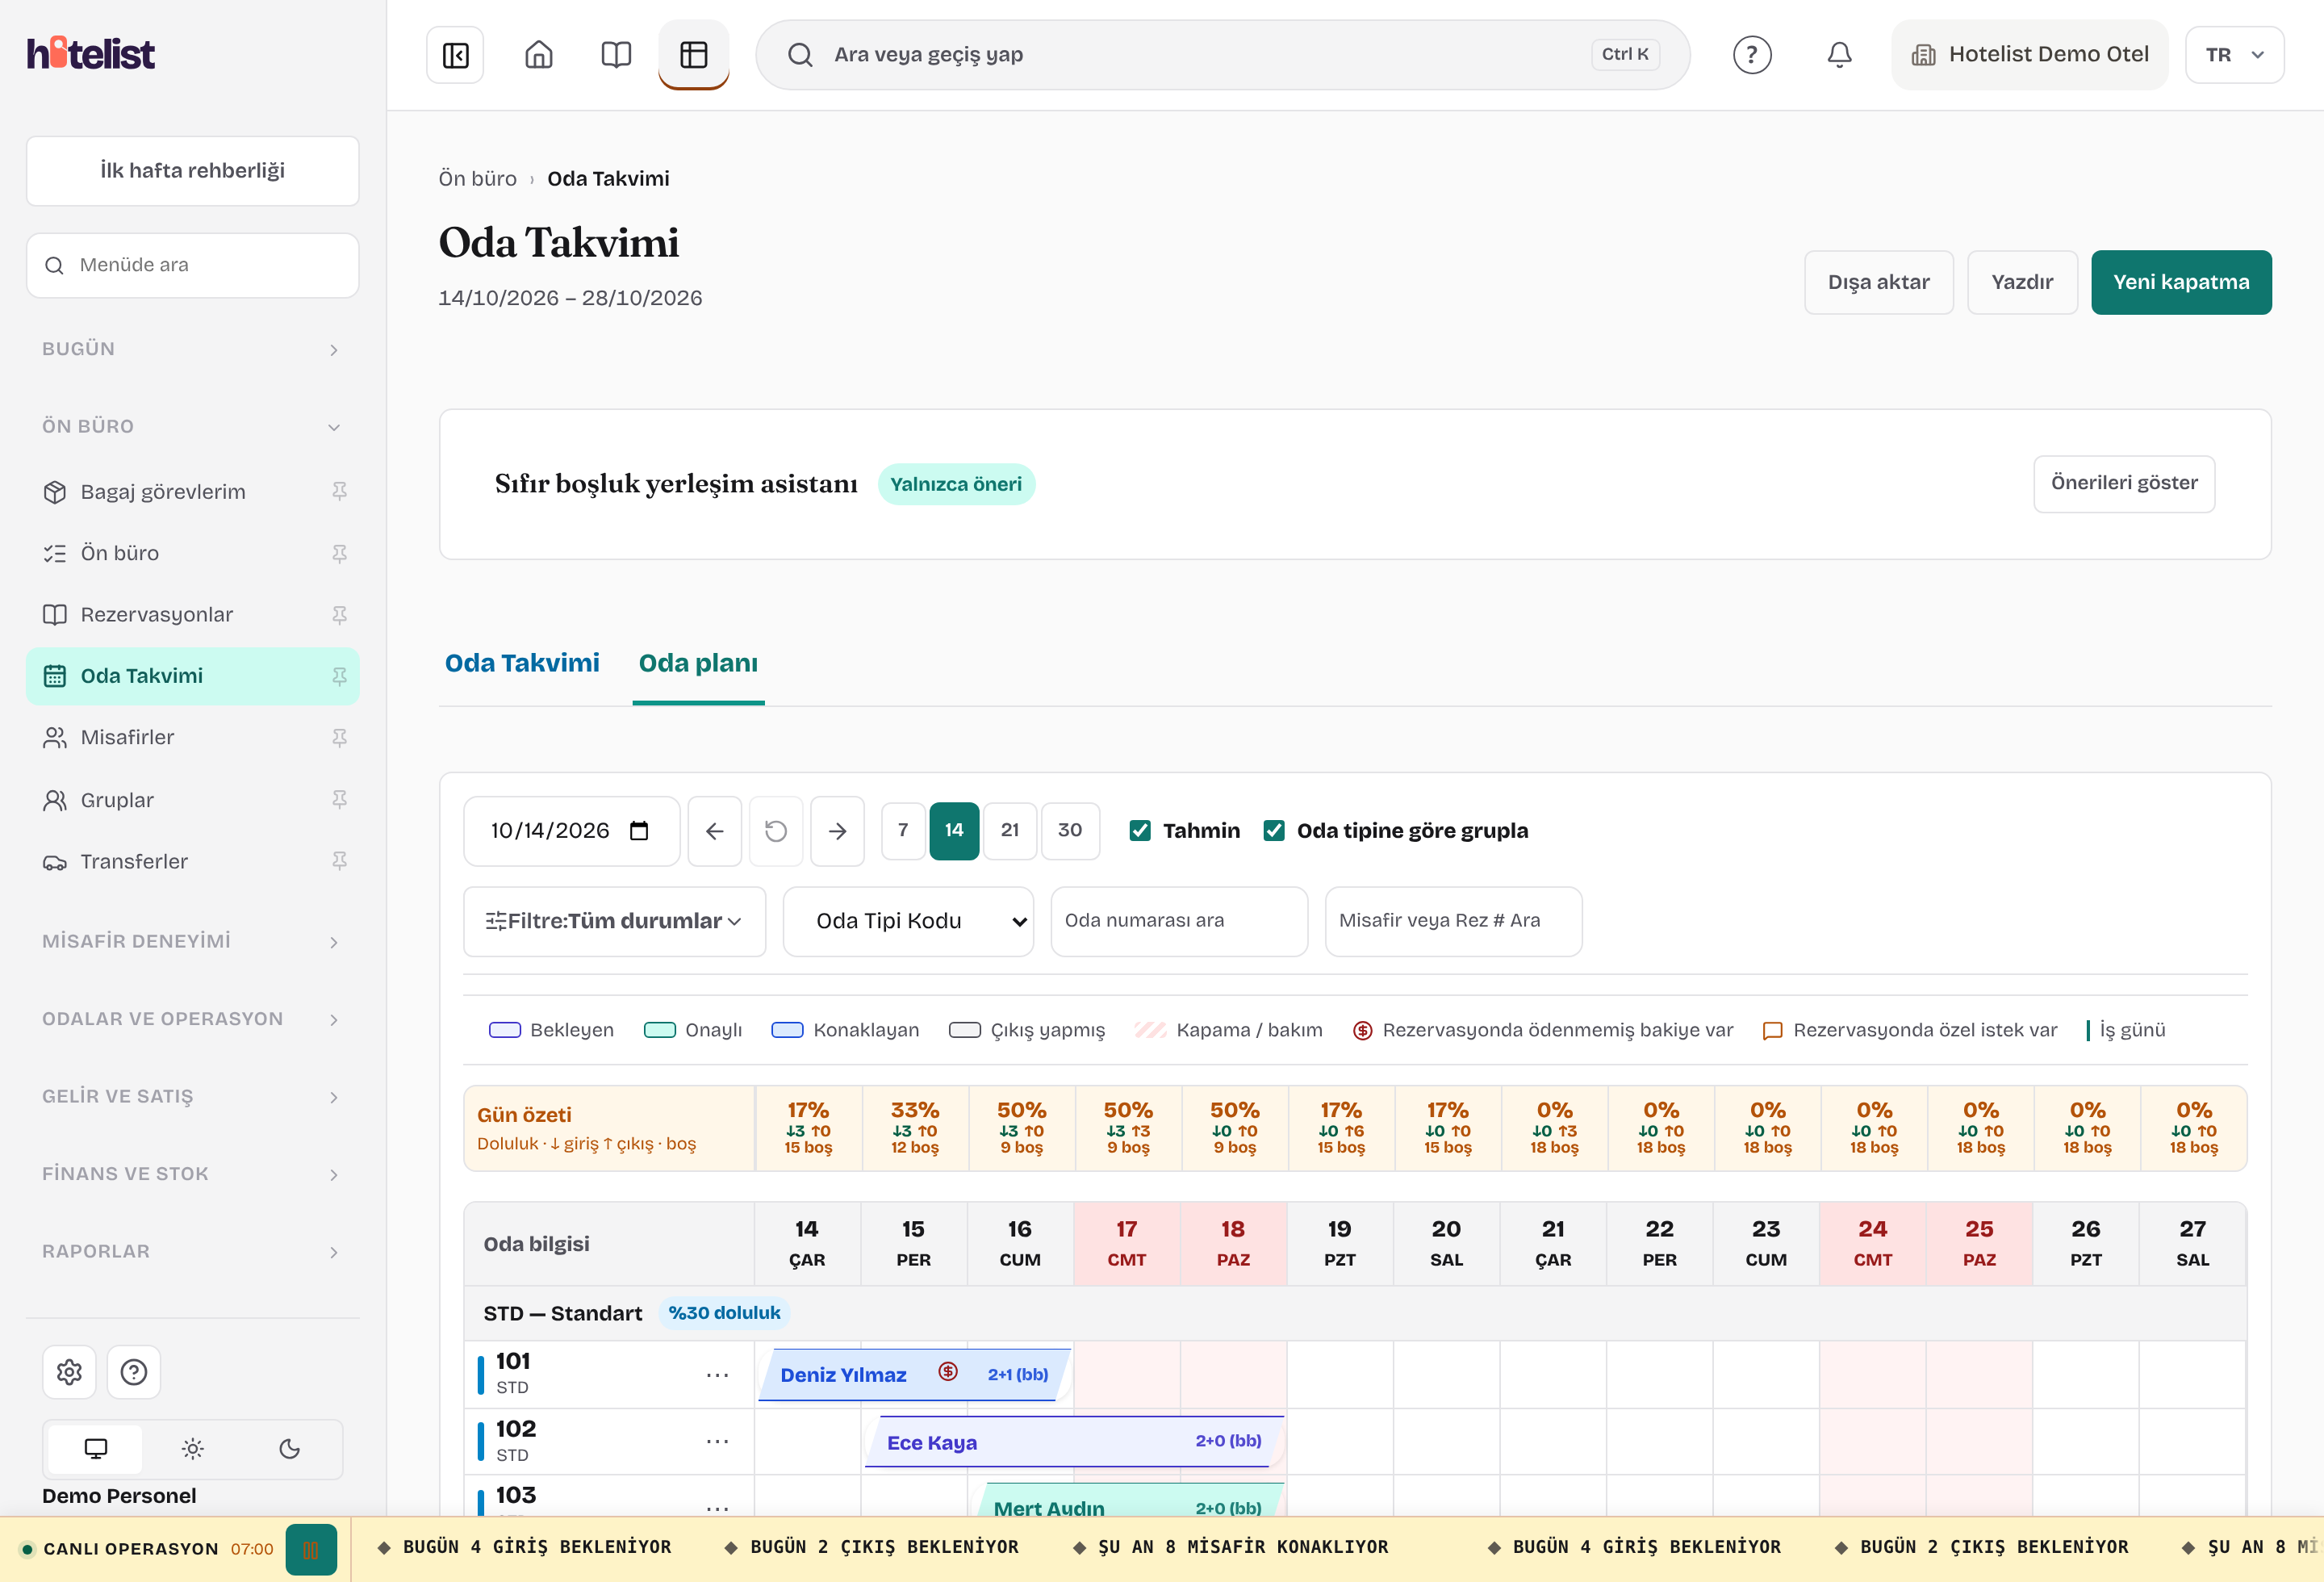
Task: Collapse ÖN BÜRO sidebar section
Action: coord(192,427)
